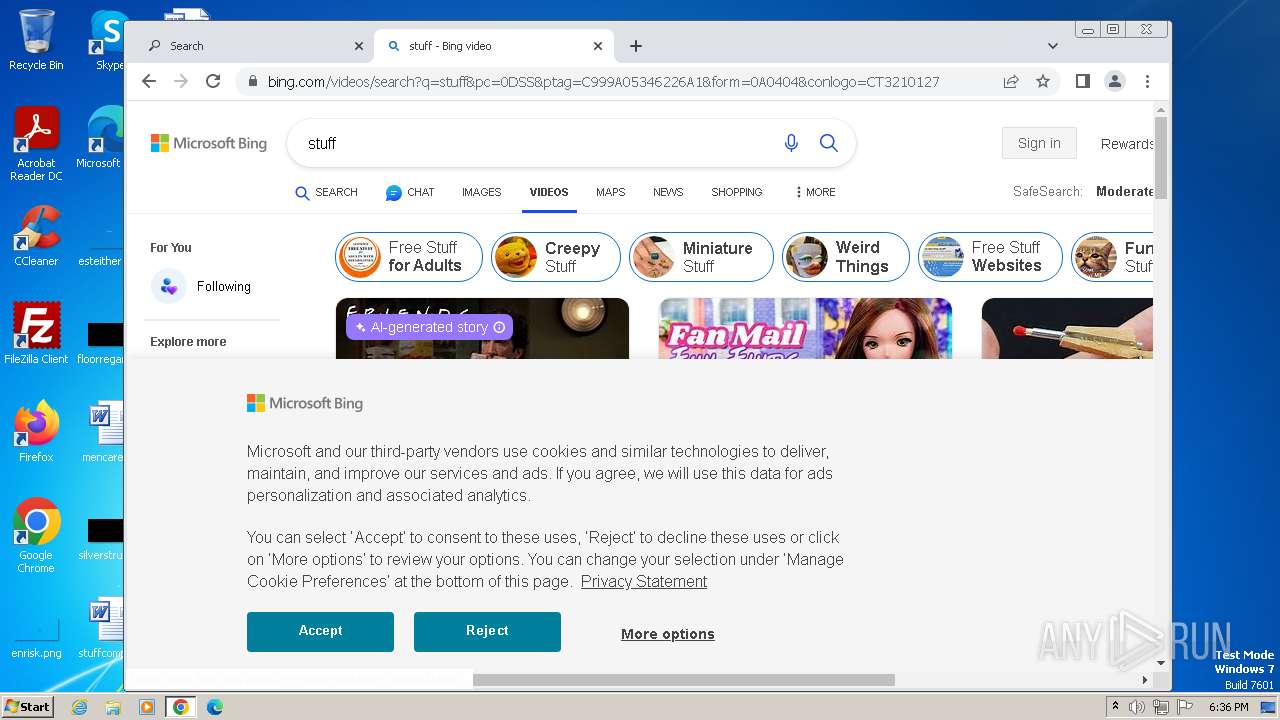Click the Microsoft Bing logo
The image size is (1280, 720).
pyautogui.click(x=209, y=143)
